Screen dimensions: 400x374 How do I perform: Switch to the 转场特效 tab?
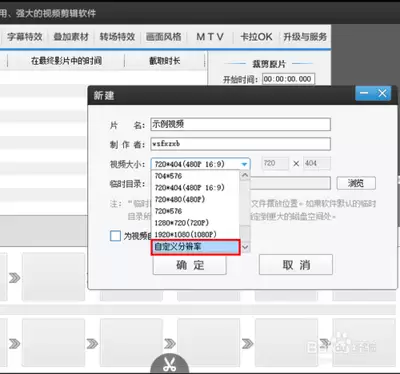(x=117, y=37)
